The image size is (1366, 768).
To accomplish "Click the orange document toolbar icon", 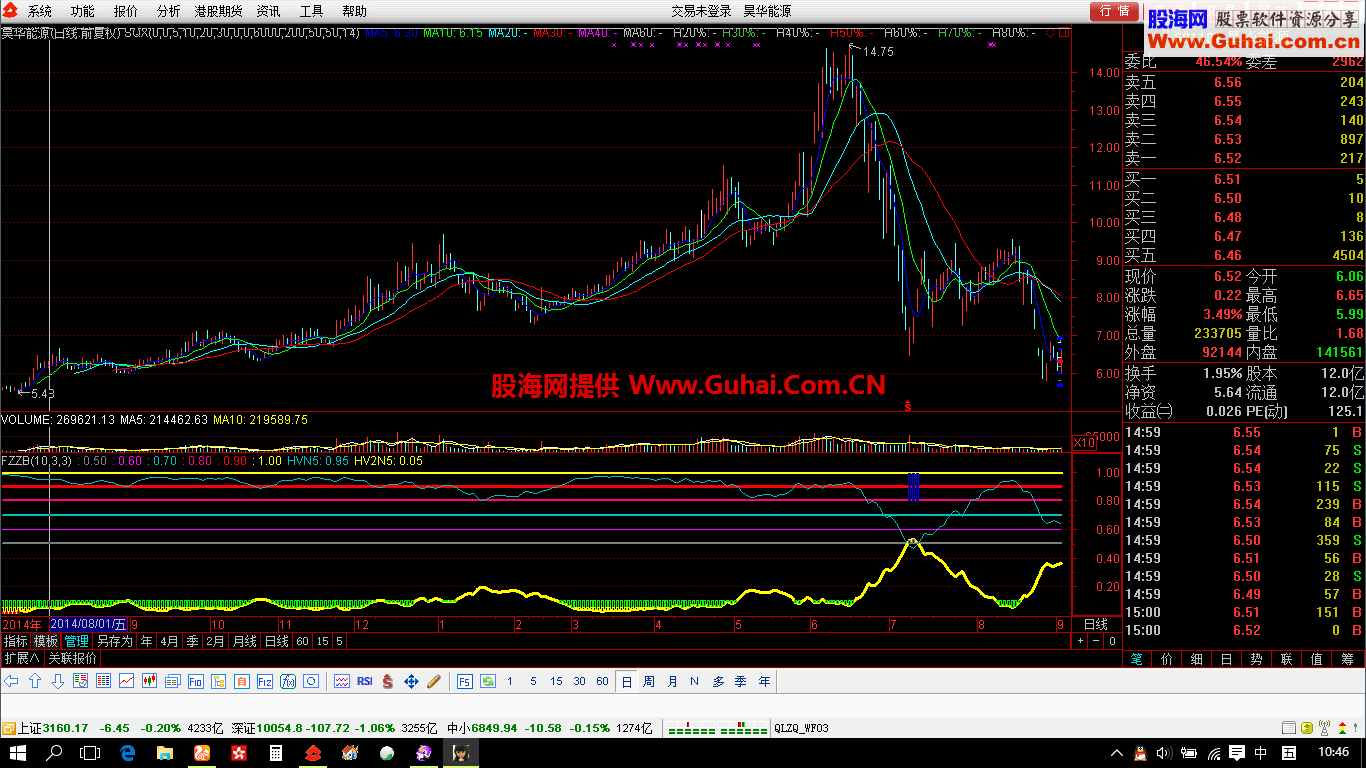I will pos(241,681).
